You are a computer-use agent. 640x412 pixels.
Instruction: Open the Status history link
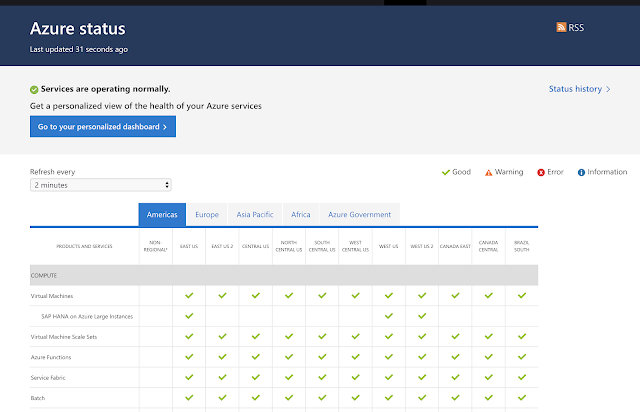(x=575, y=89)
